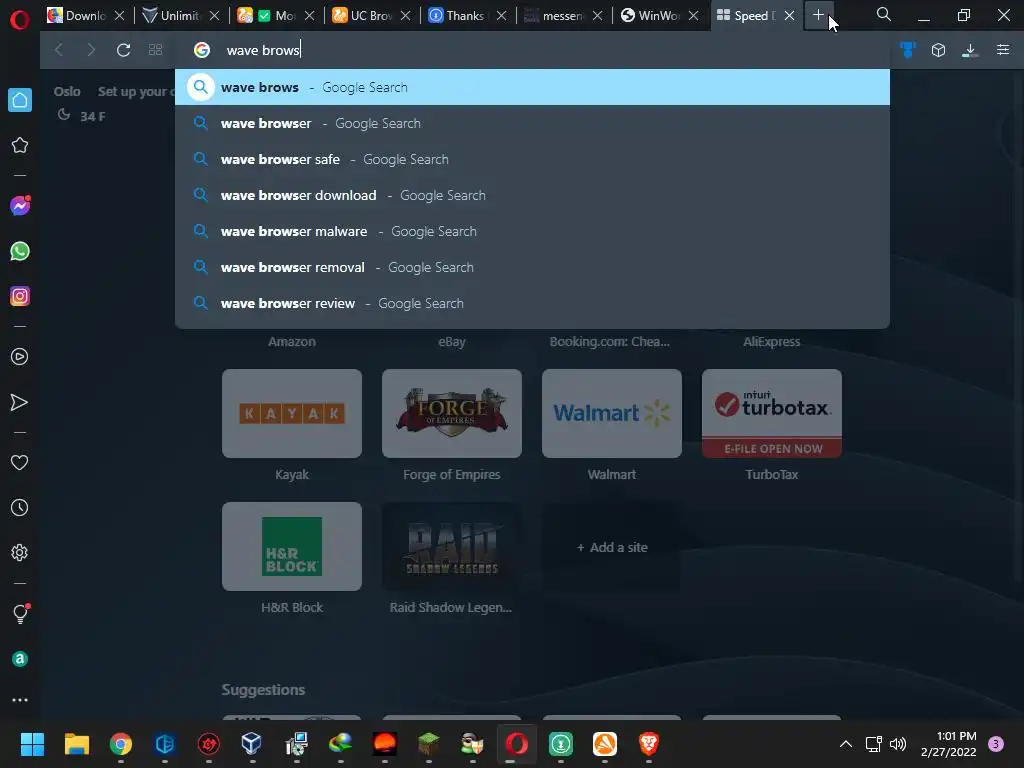Select 'wave browser review' suggestion

[532, 302]
